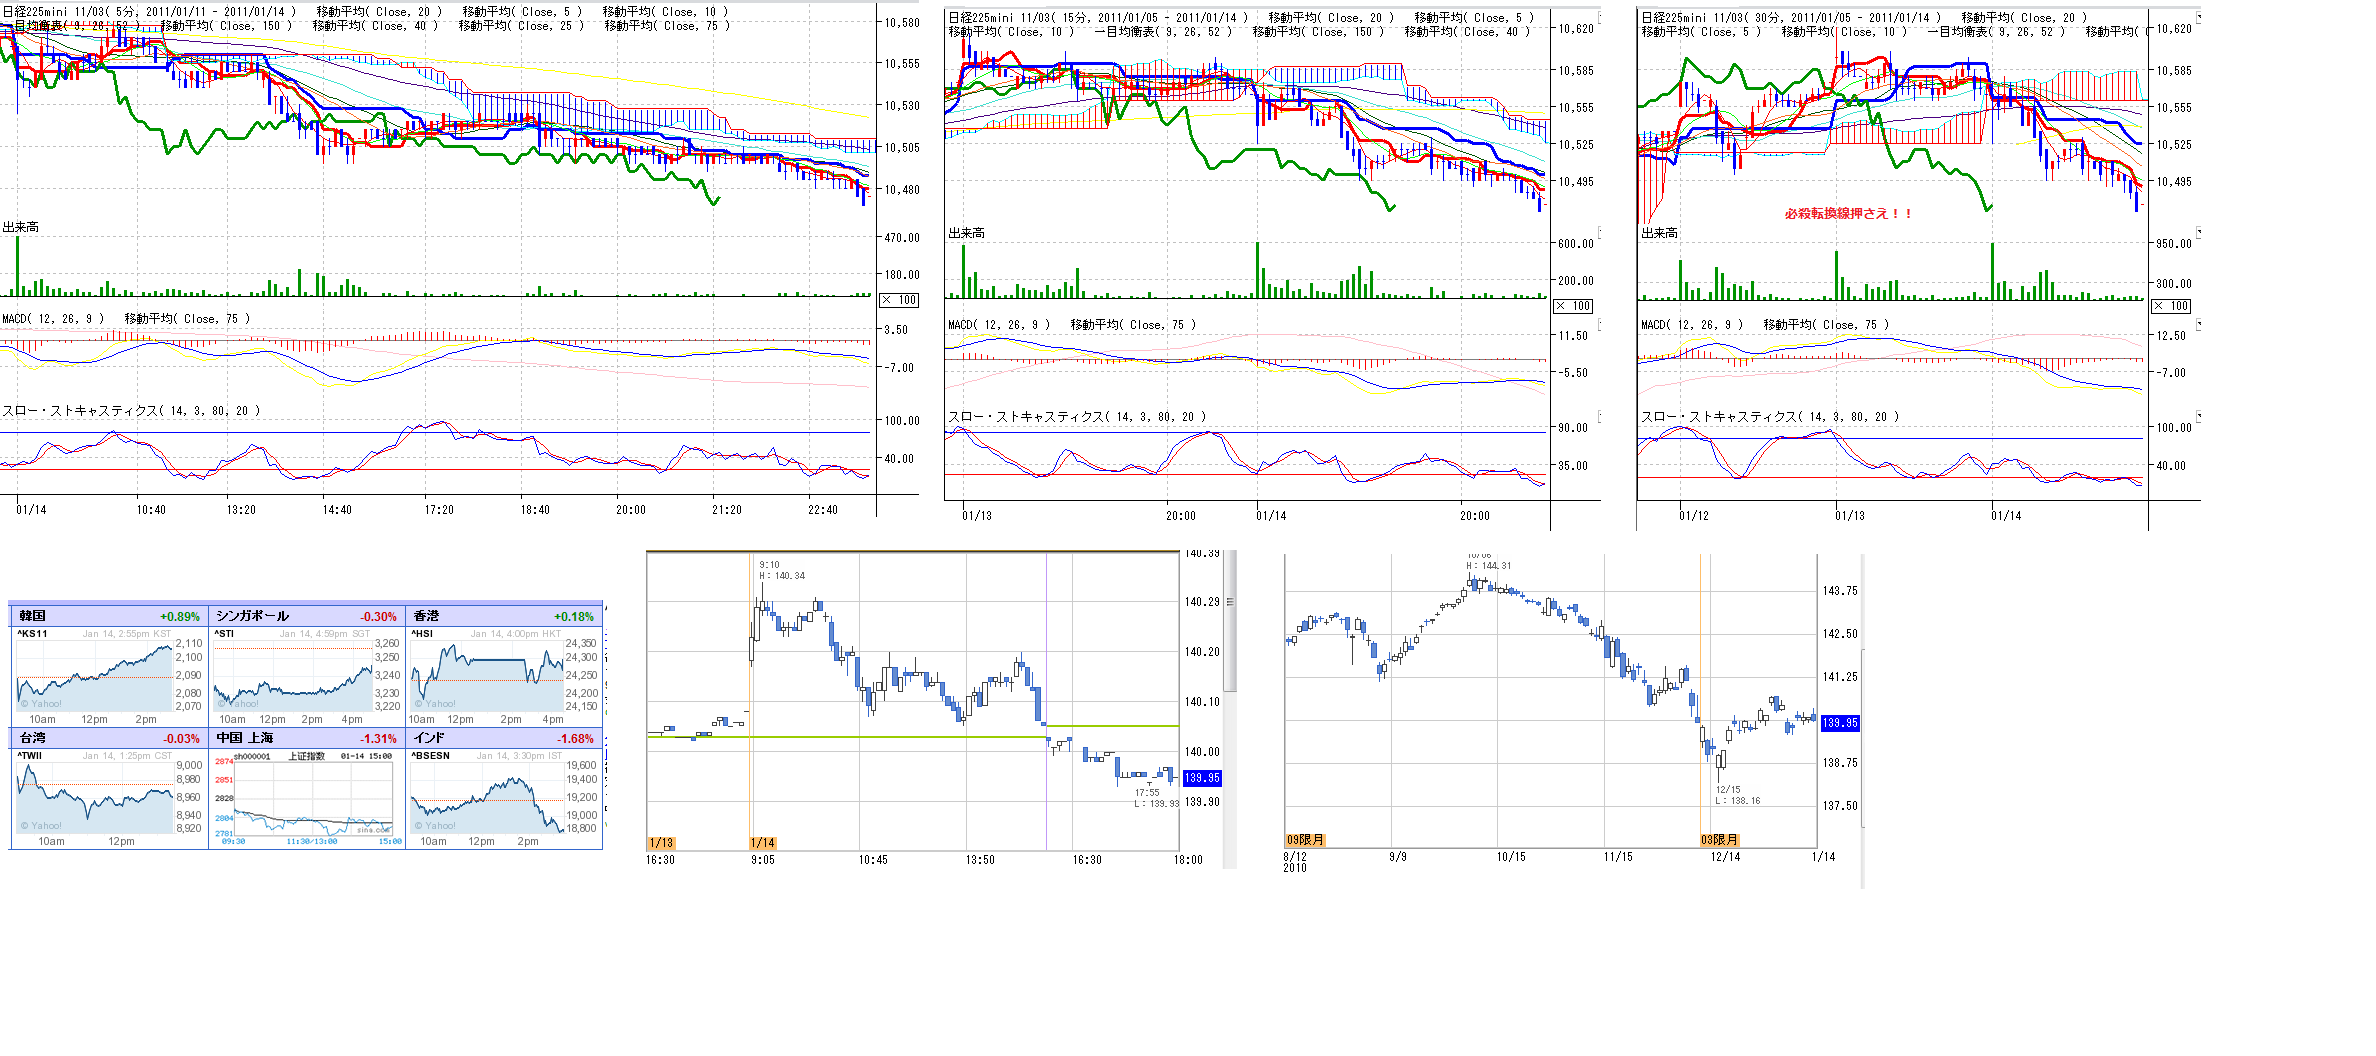This screenshot has width=2376, height=1056.
Task: Click the ^STI ticker symbol link
Action: 224,634
